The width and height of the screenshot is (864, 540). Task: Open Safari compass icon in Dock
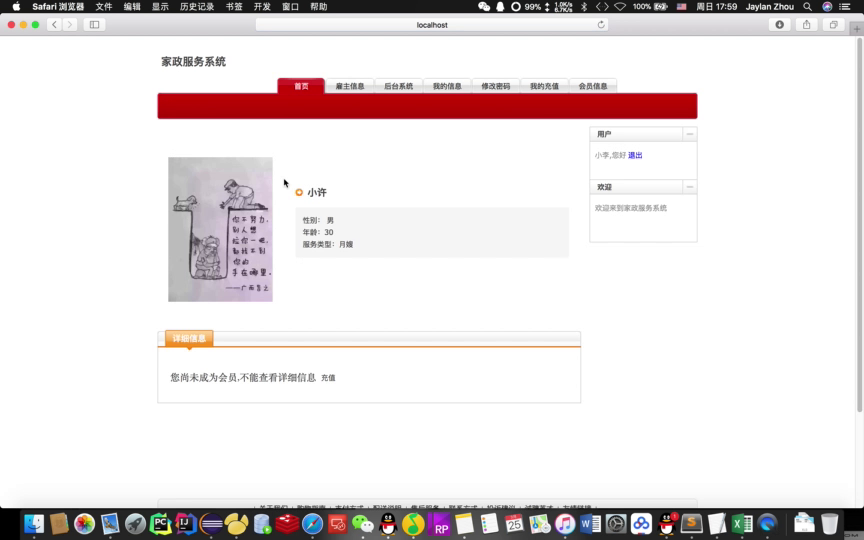tap(312, 524)
